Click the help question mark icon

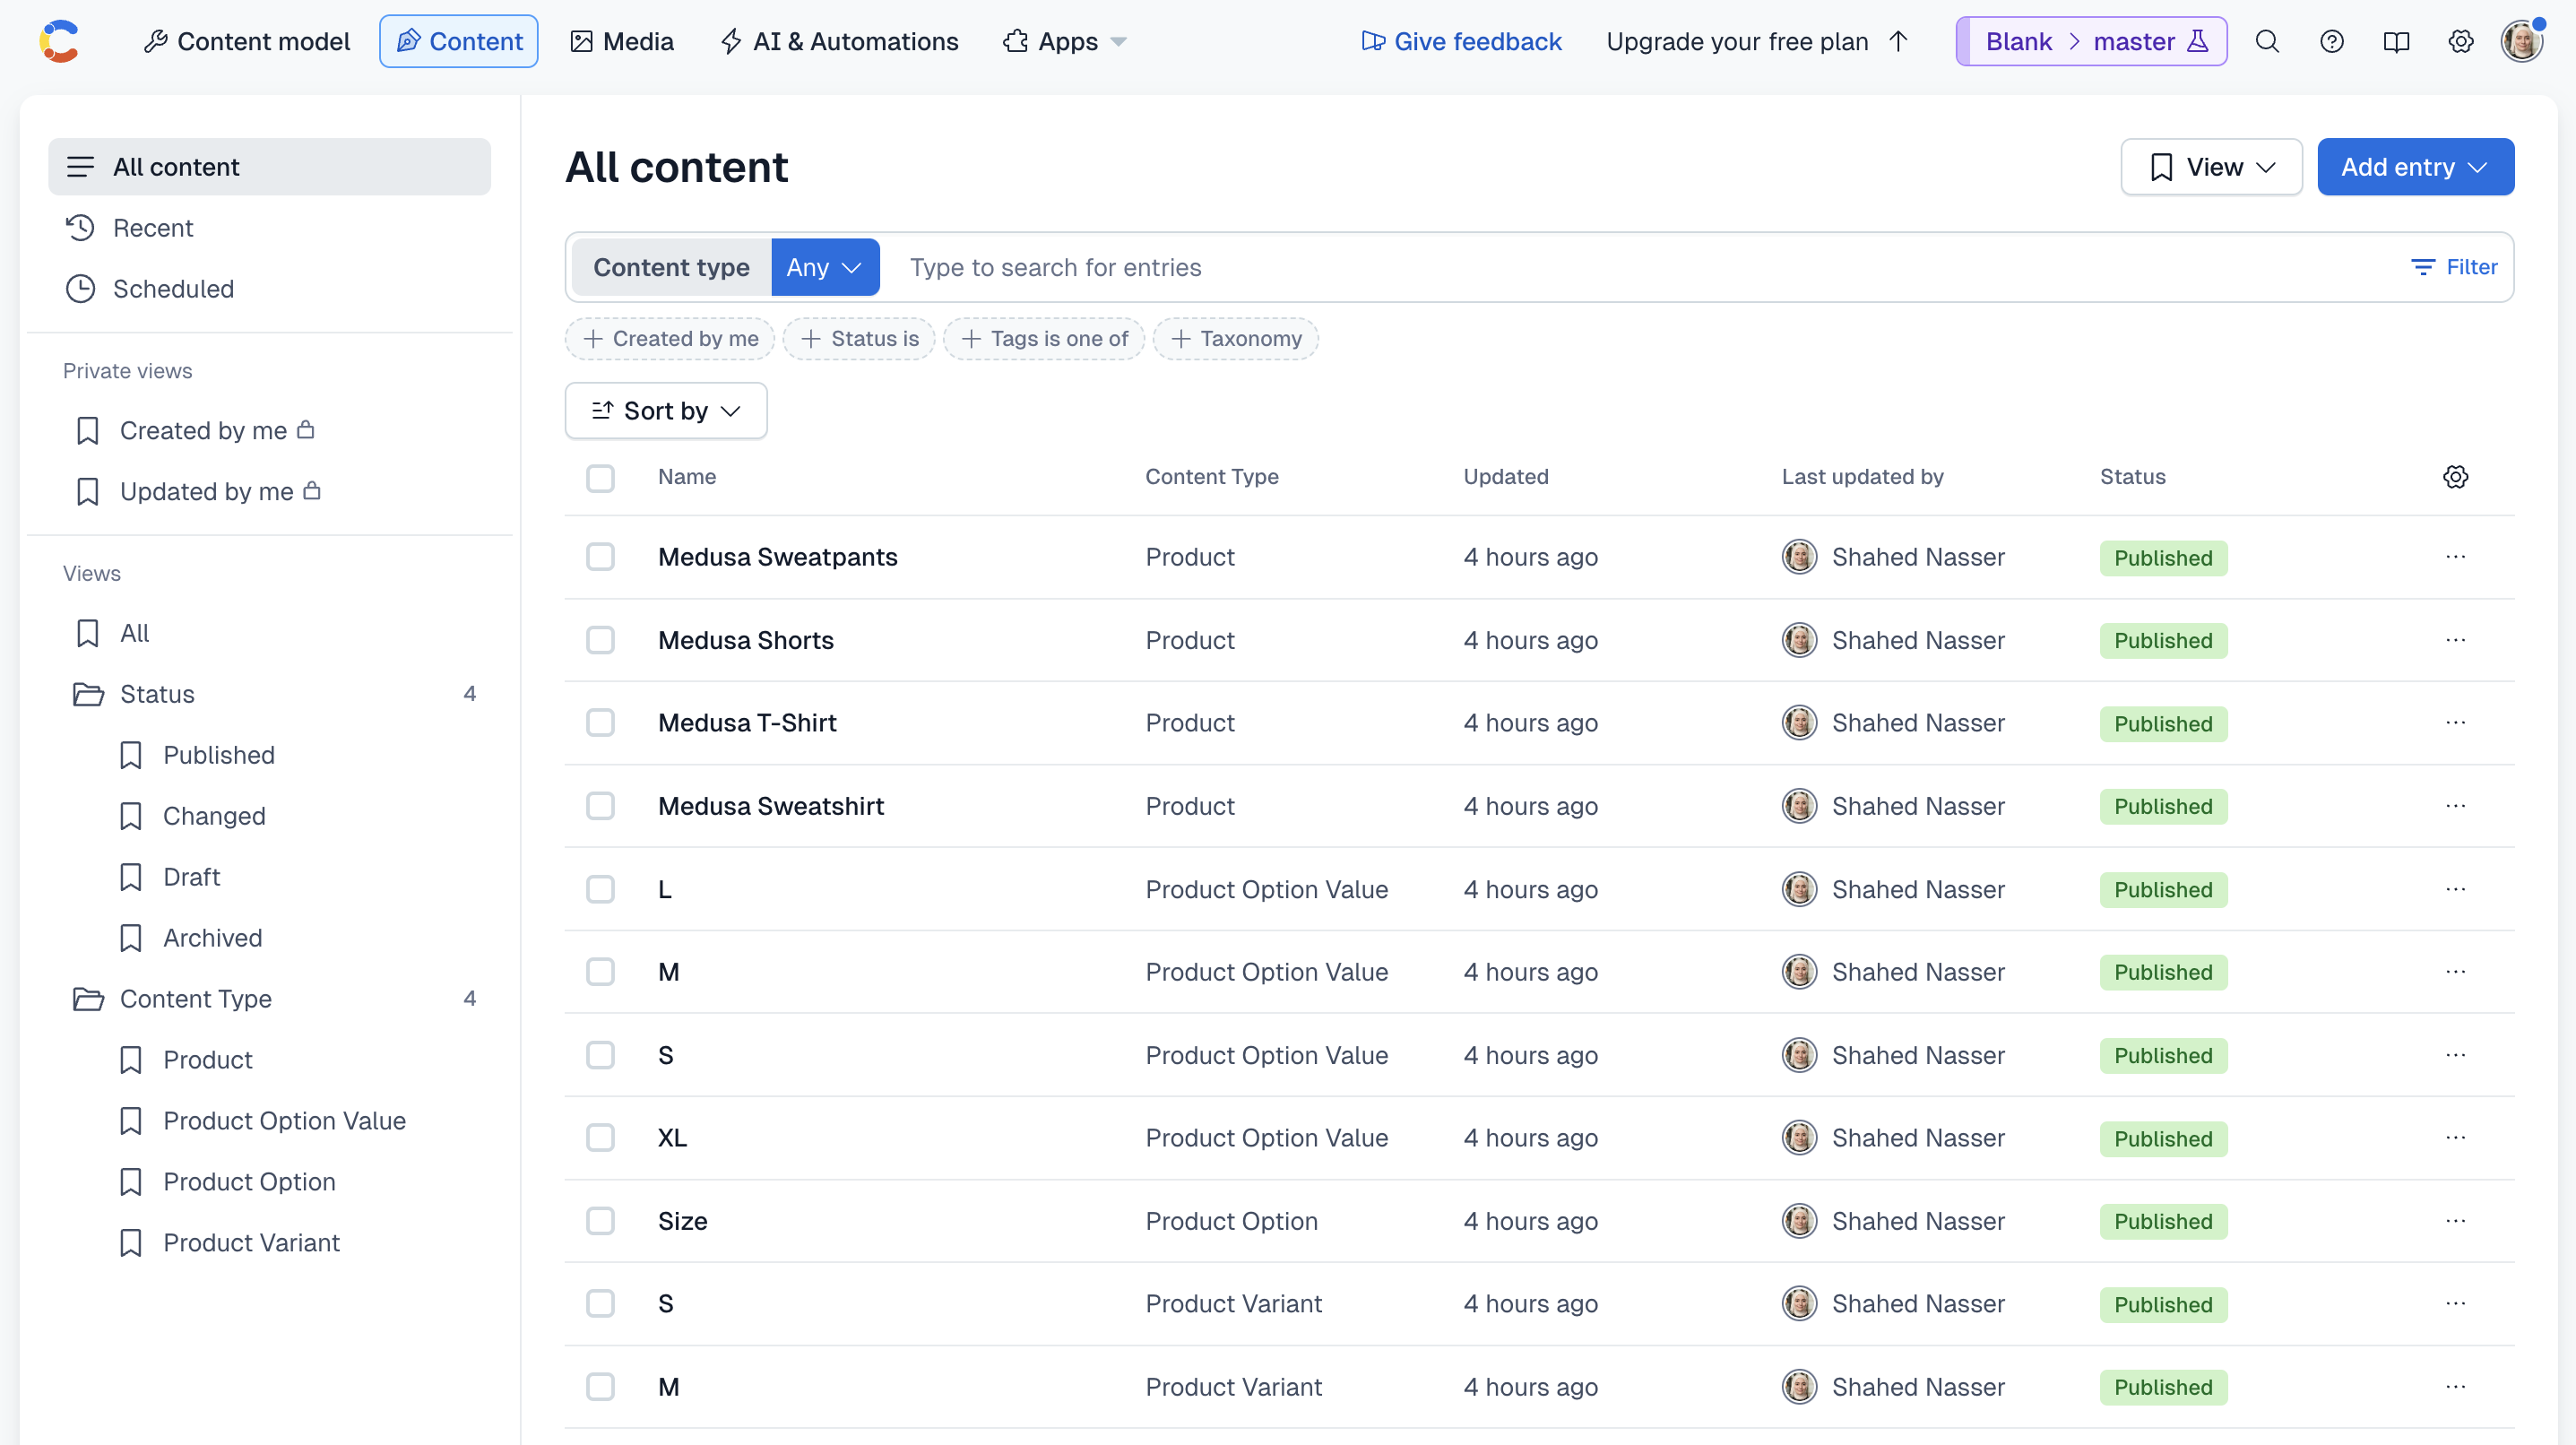click(2332, 41)
